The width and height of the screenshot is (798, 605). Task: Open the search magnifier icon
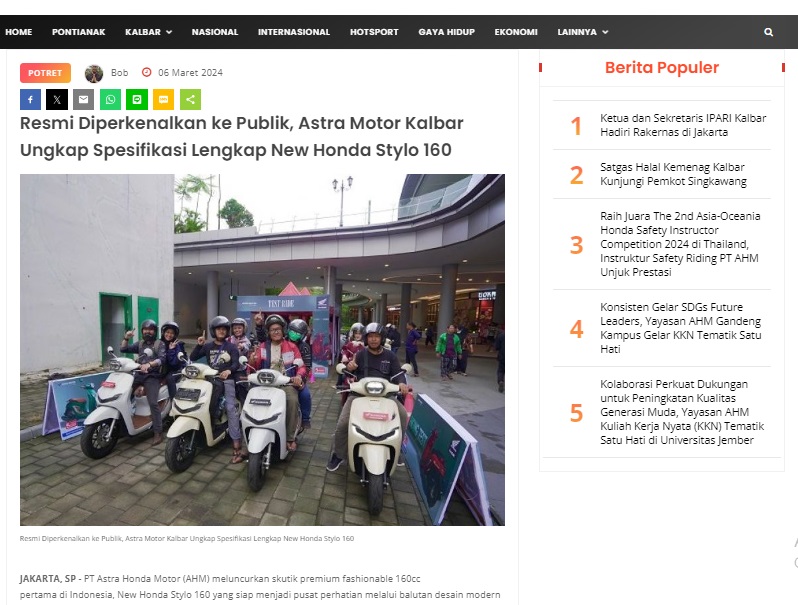pos(768,32)
